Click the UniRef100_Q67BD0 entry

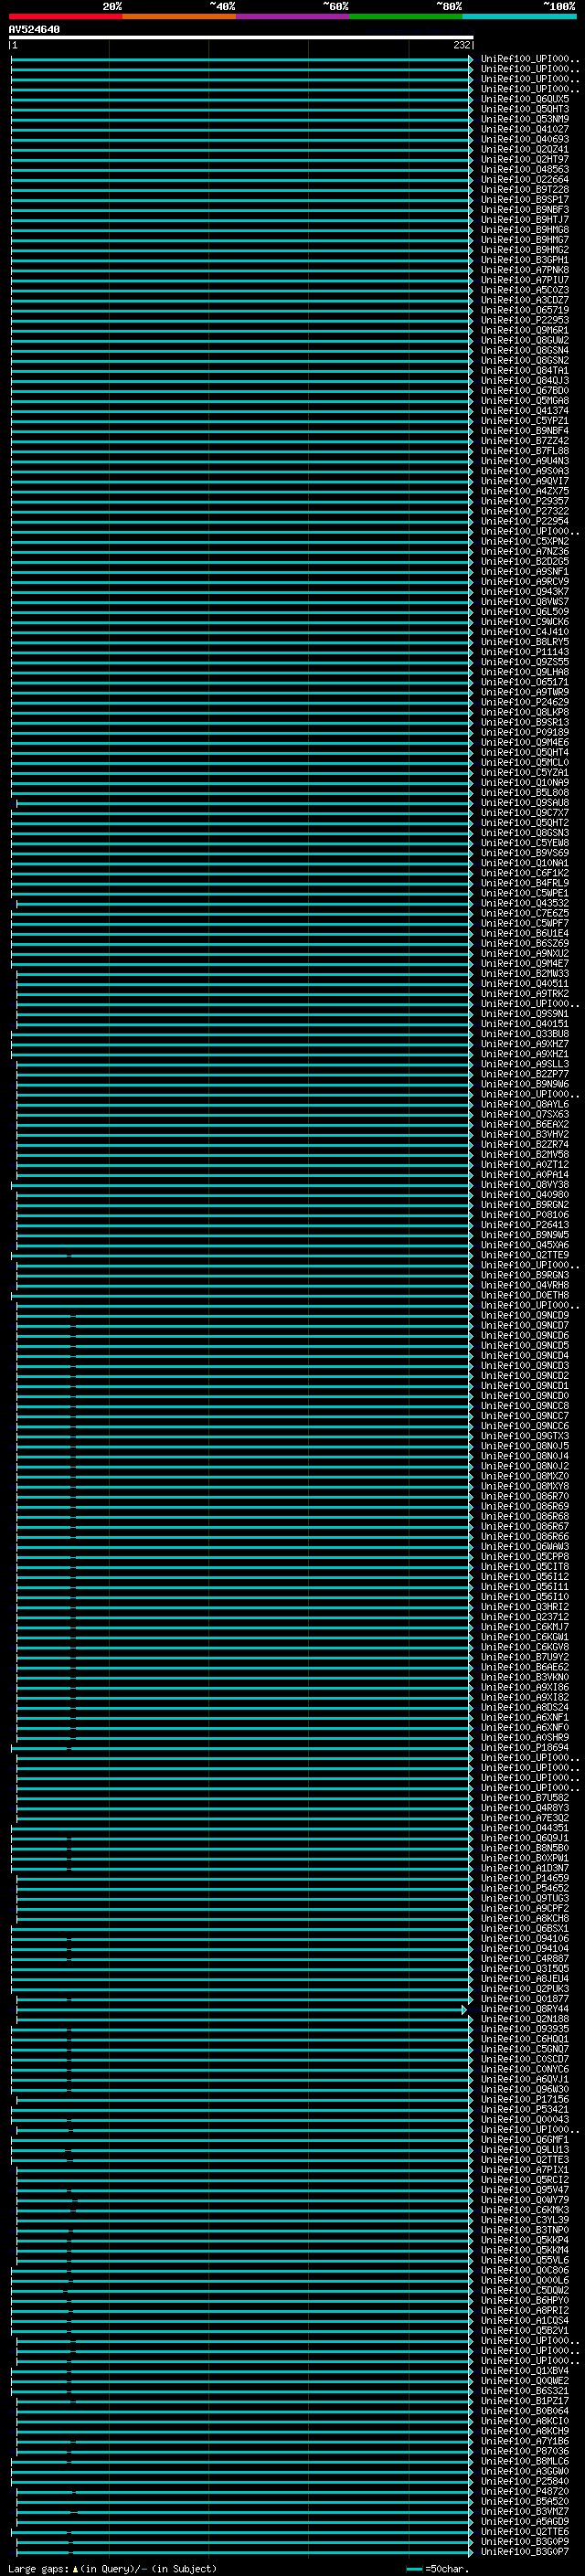(x=524, y=390)
